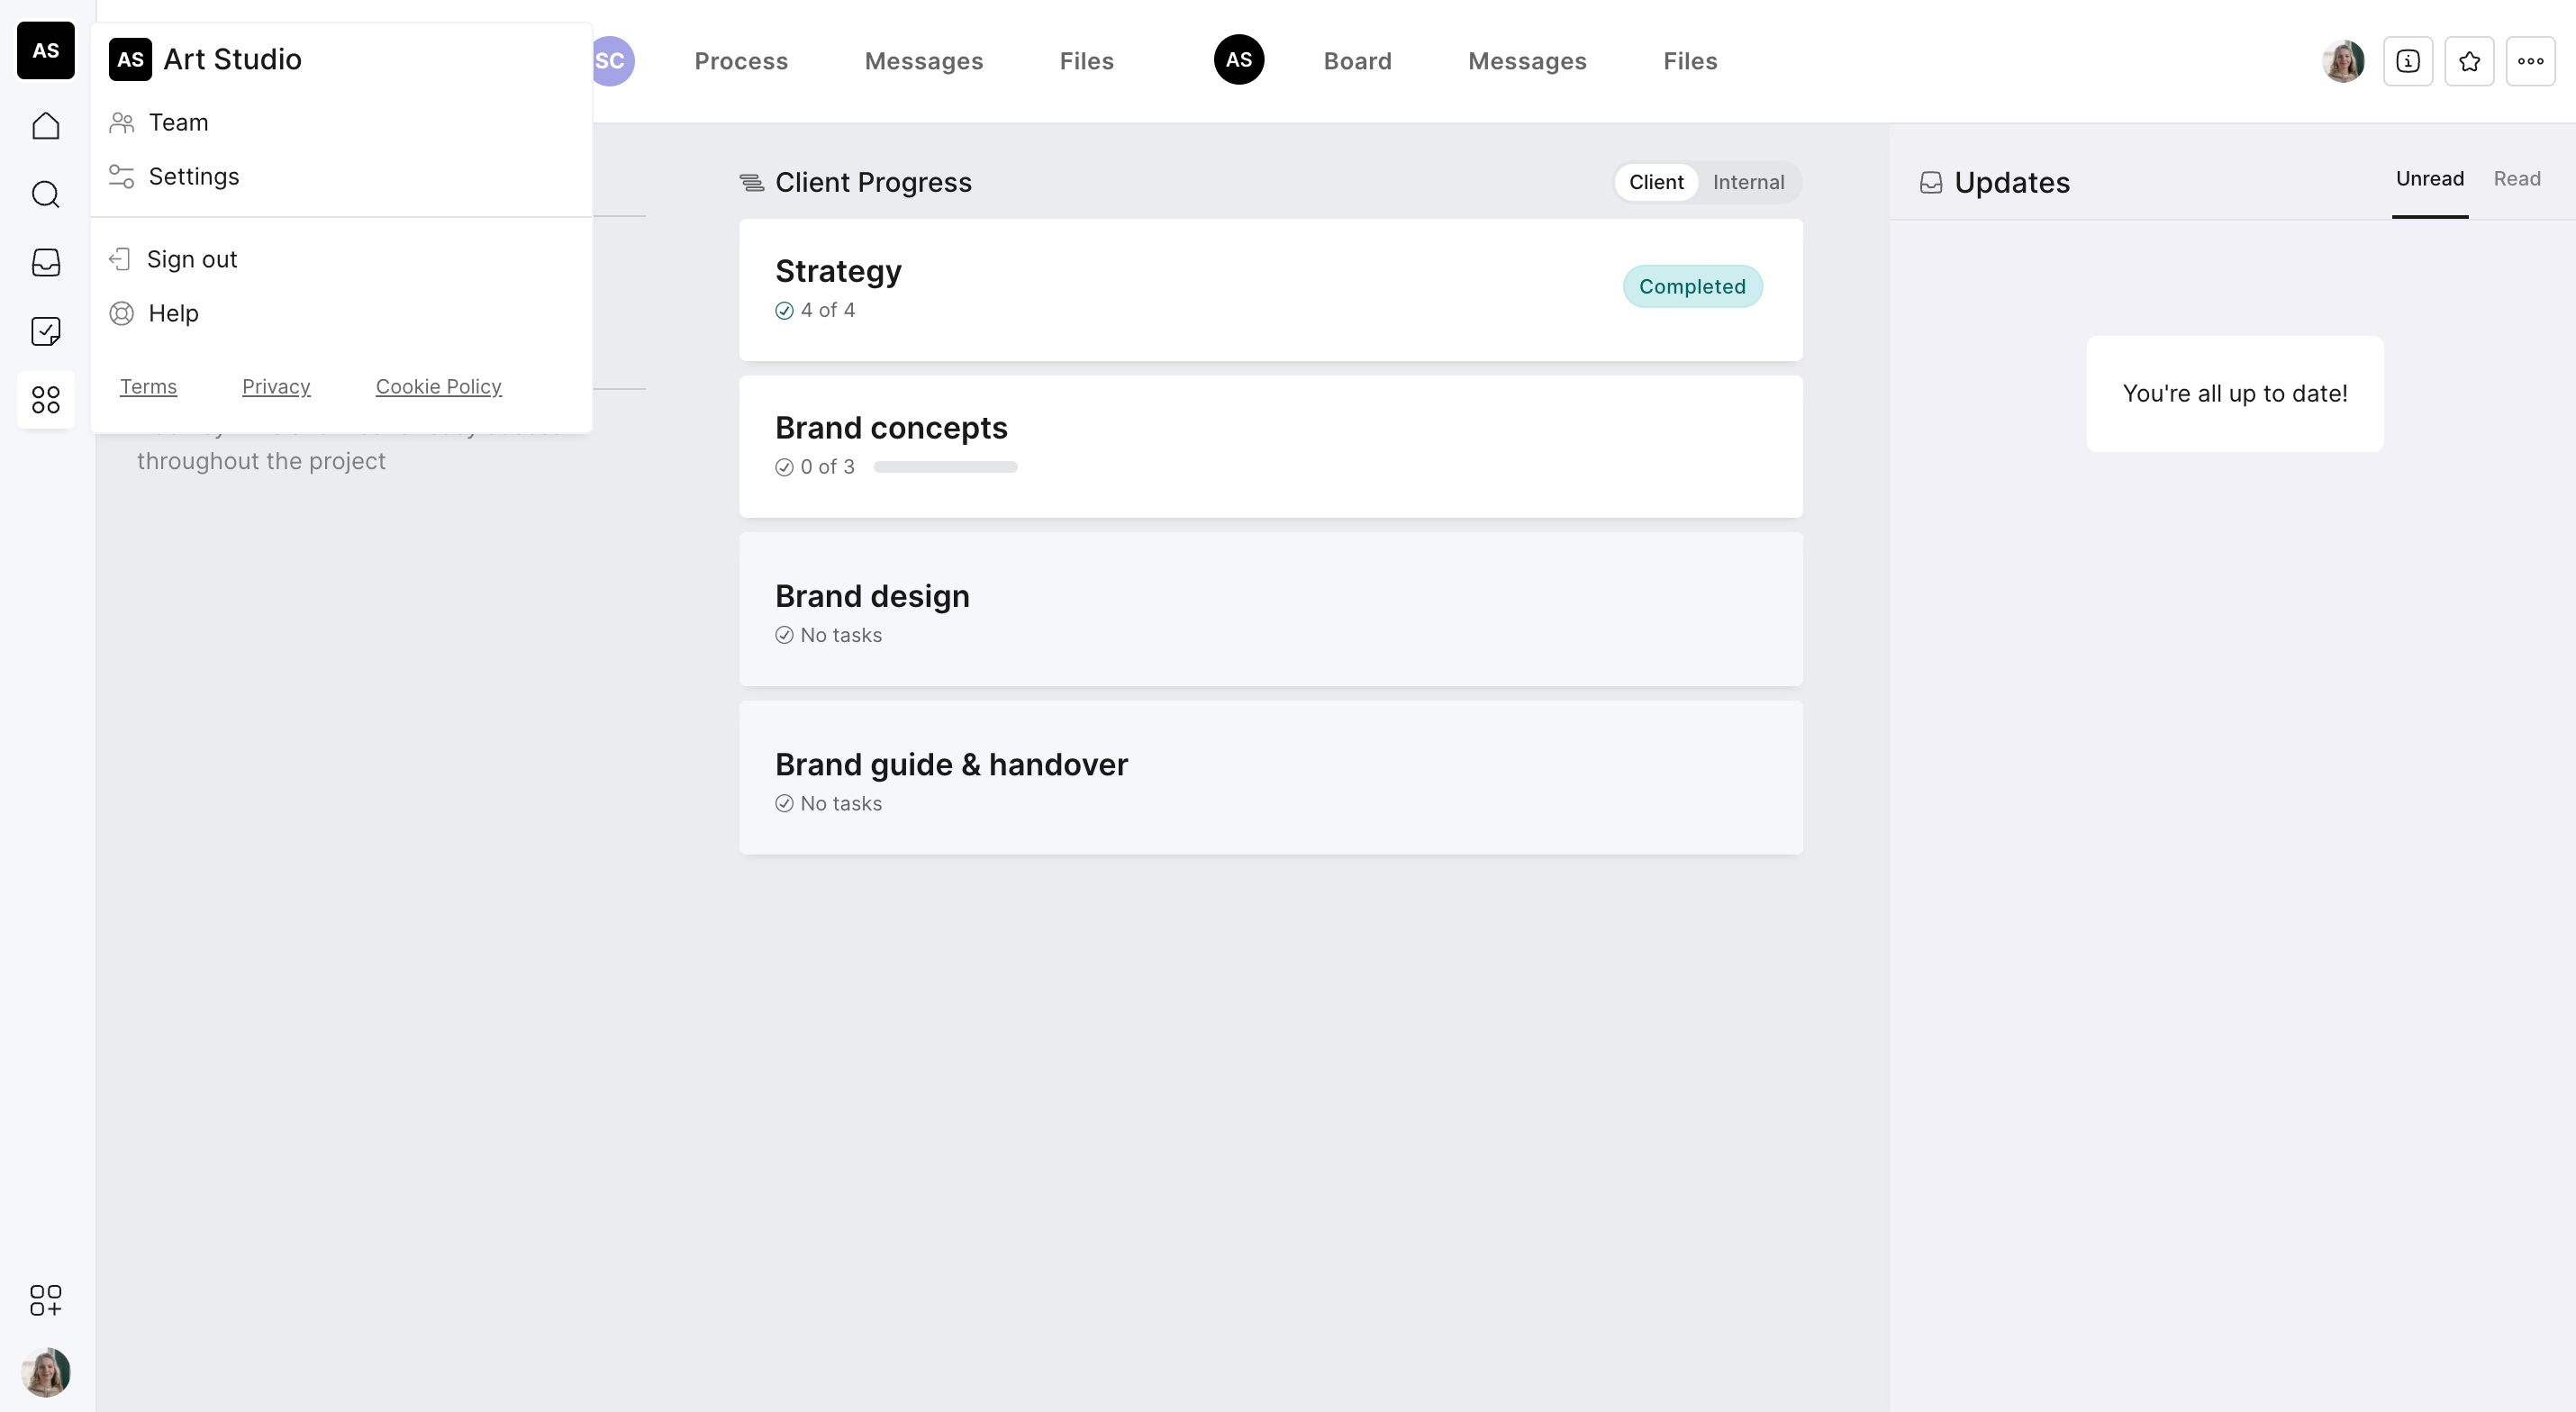The image size is (2576, 1412).
Task: Switch to the Unread updates tab
Action: click(2429, 179)
